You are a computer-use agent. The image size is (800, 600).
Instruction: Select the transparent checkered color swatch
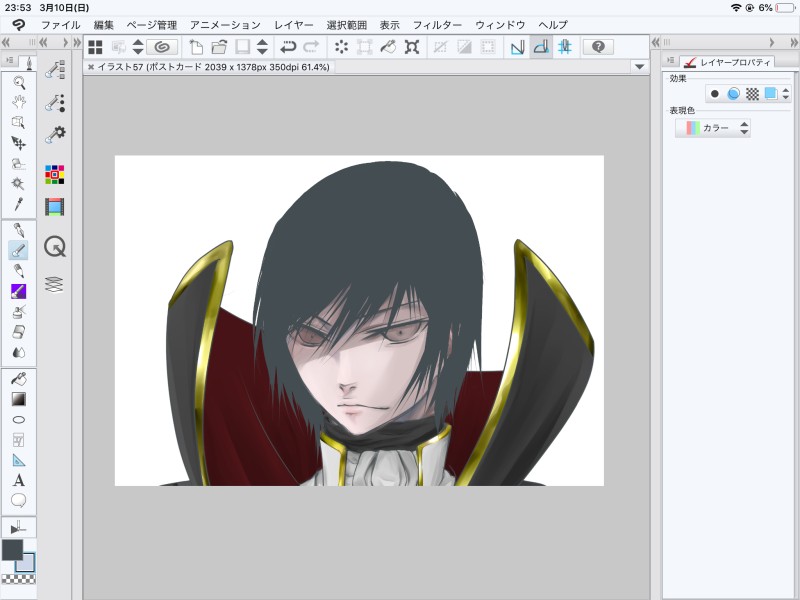point(19,579)
